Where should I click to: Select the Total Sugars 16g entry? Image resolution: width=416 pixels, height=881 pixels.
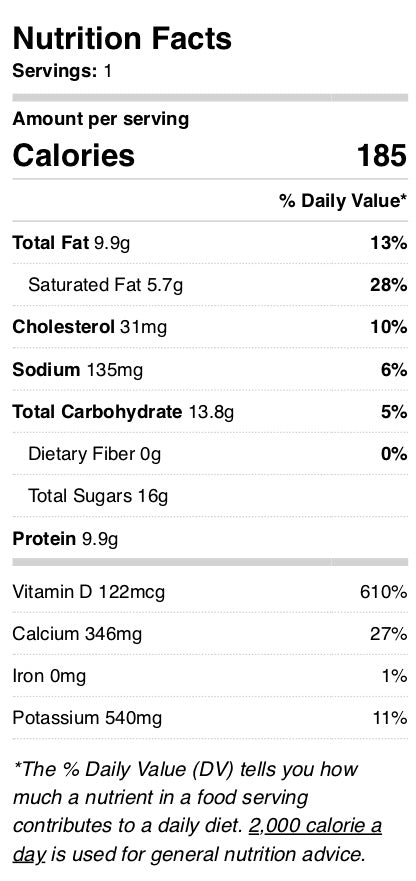(x=210, y=496)
